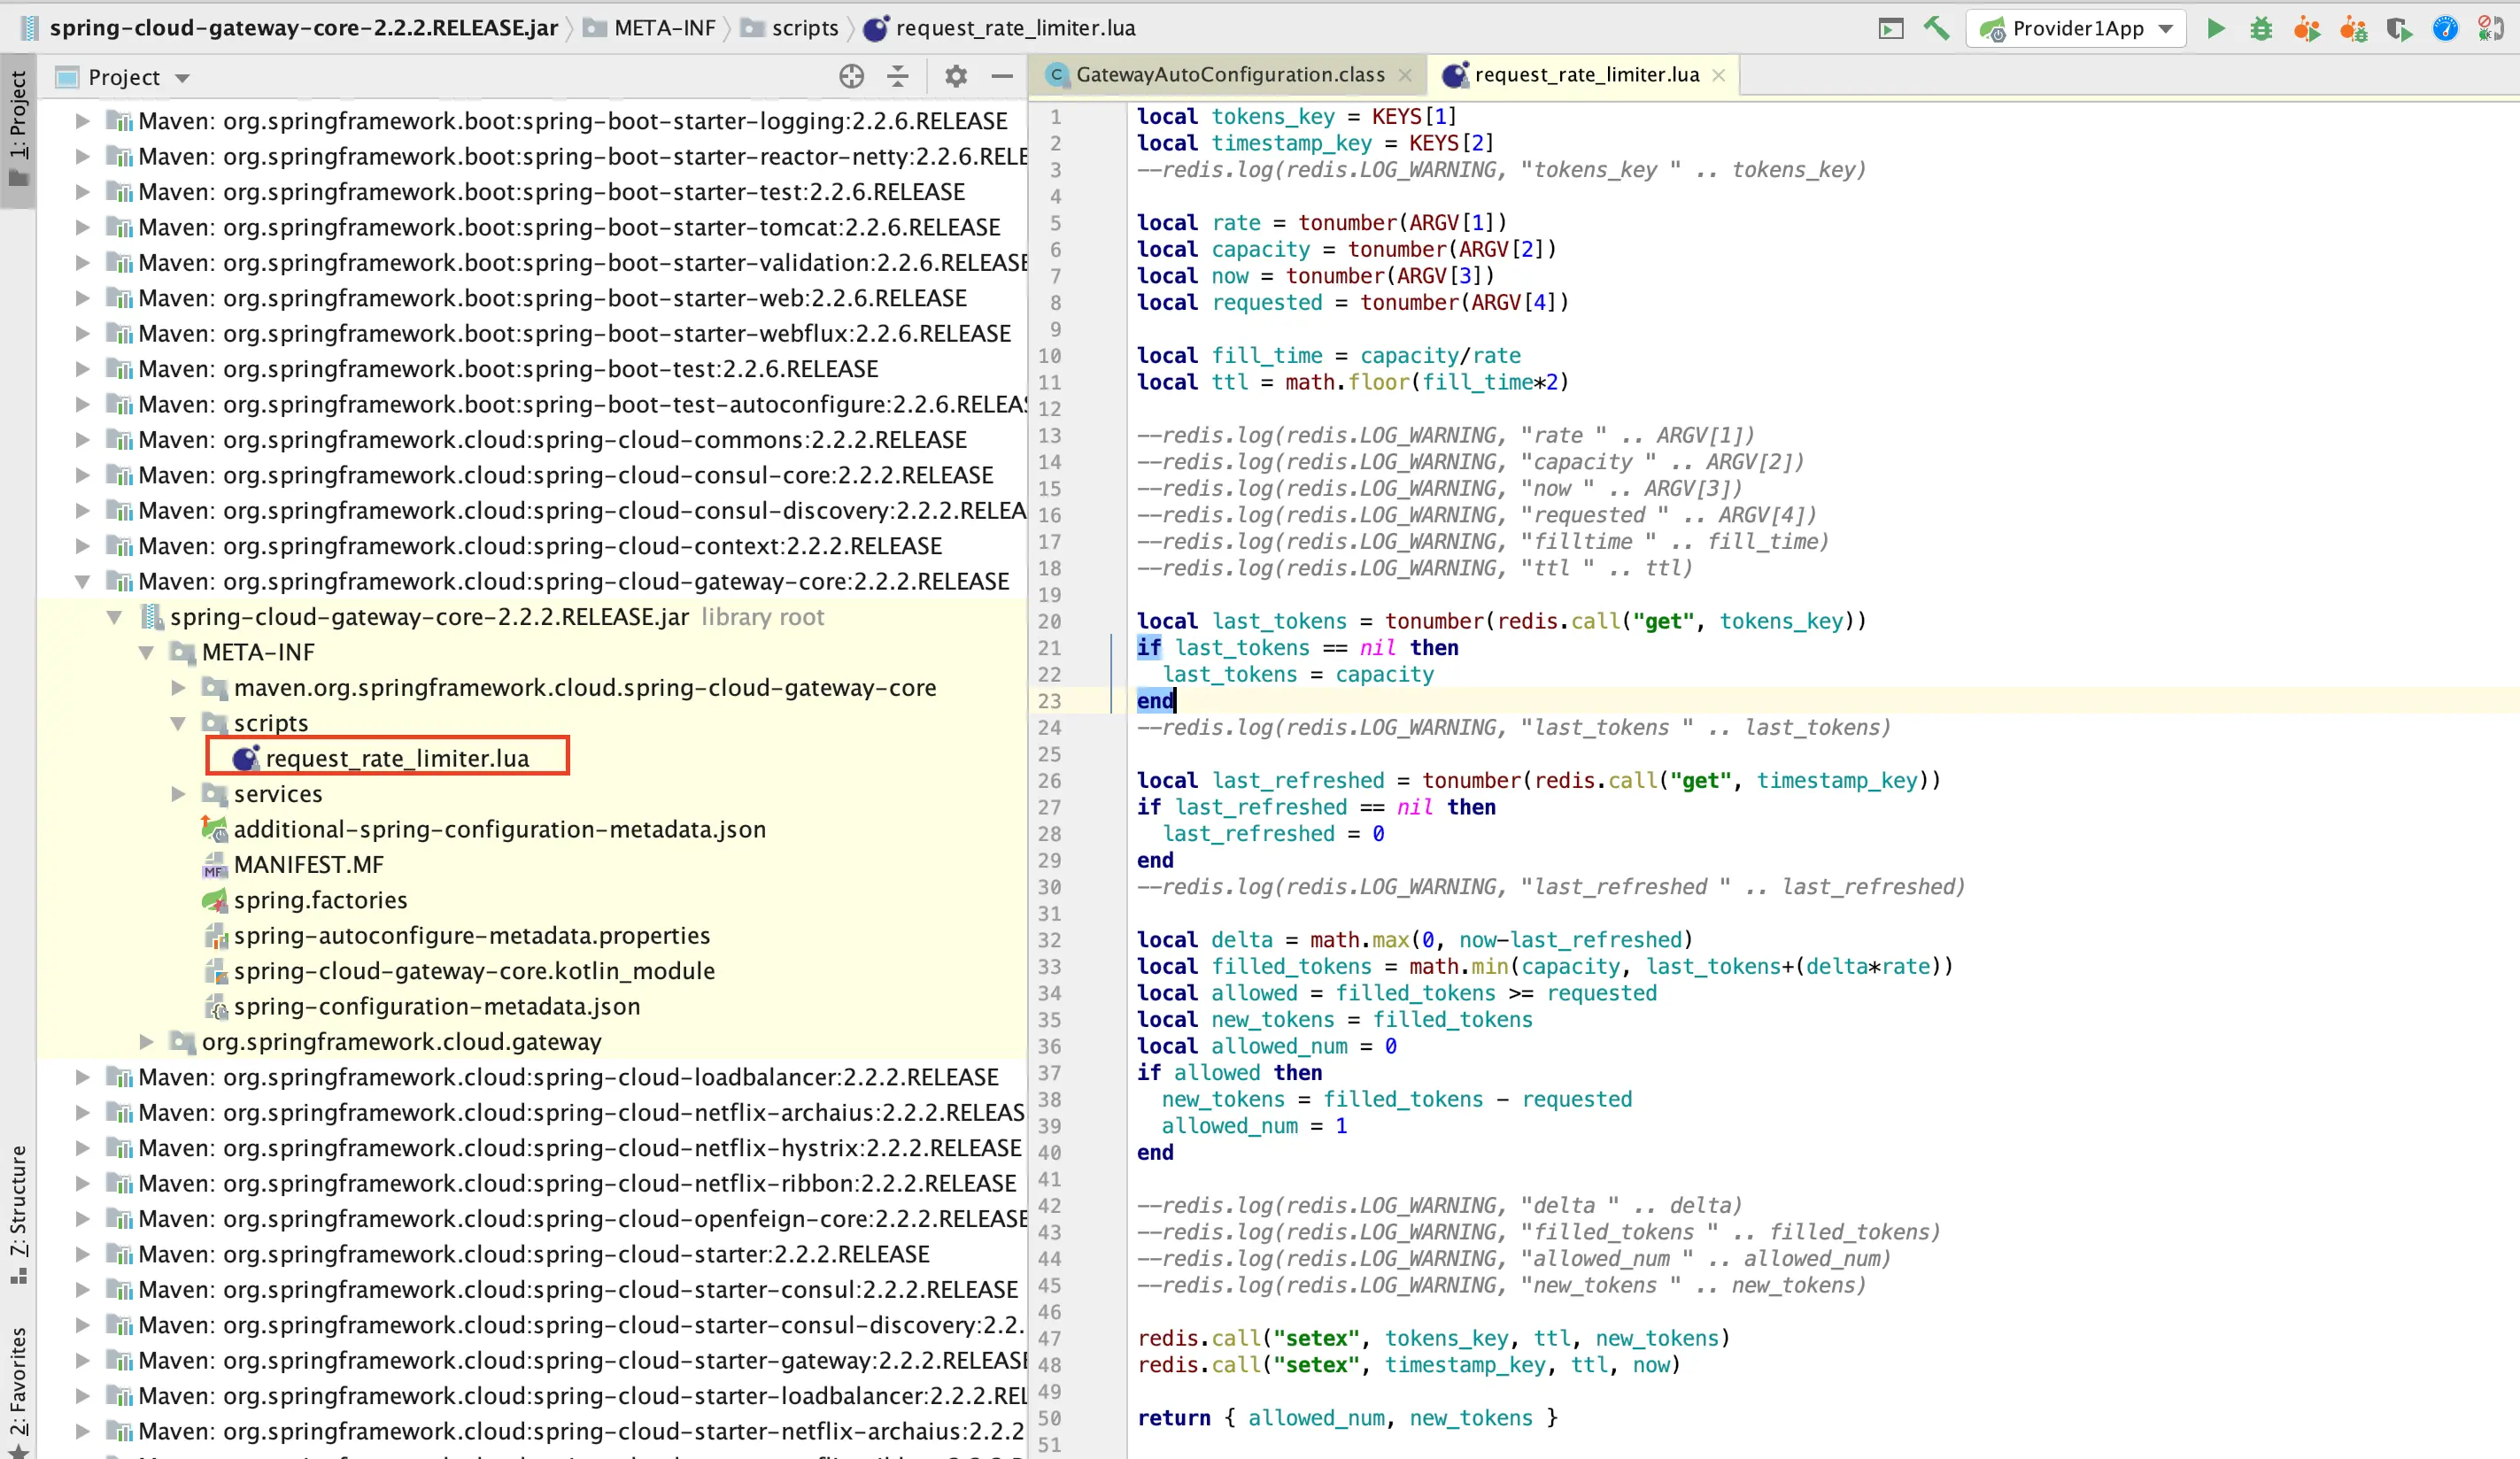Open Project panel gear settings
Image resolution: width=2520 pixels, height=1459 pixels.
[956, 76]
